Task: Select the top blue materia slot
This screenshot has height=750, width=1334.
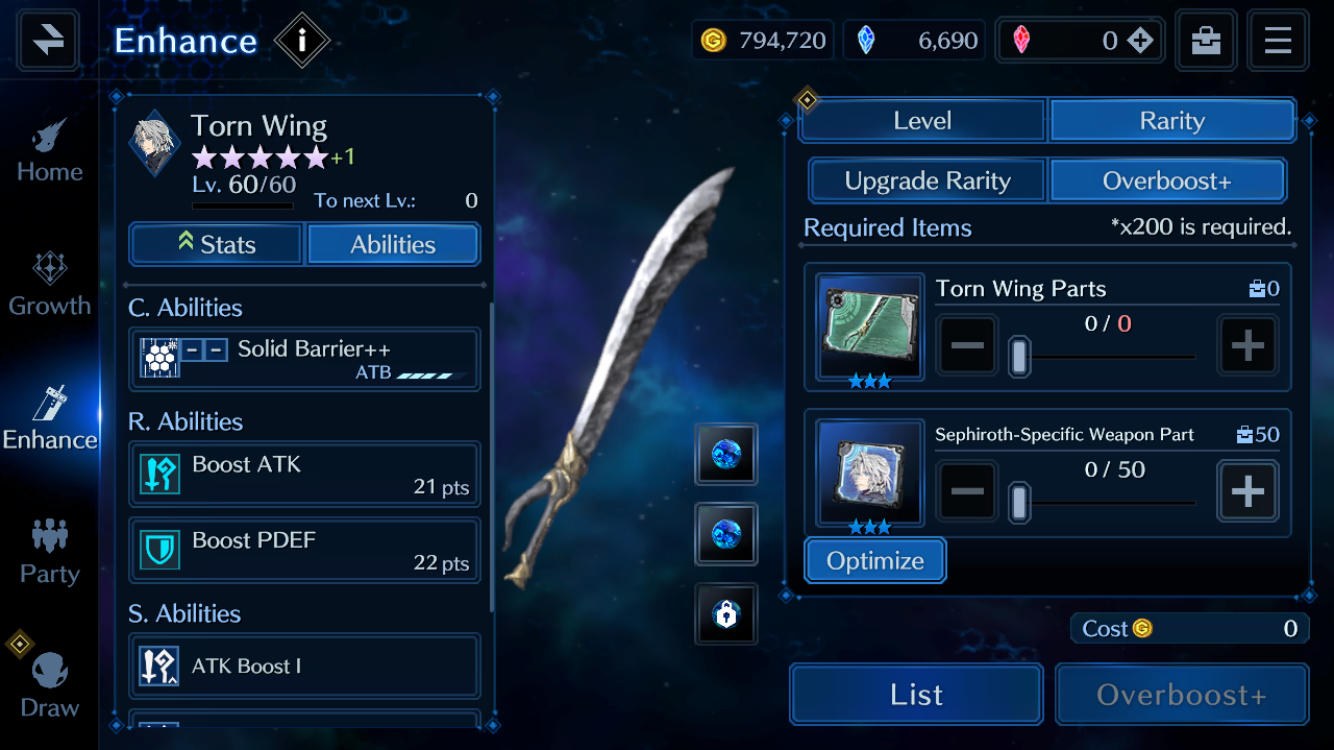Action: [x=726, y=454]
